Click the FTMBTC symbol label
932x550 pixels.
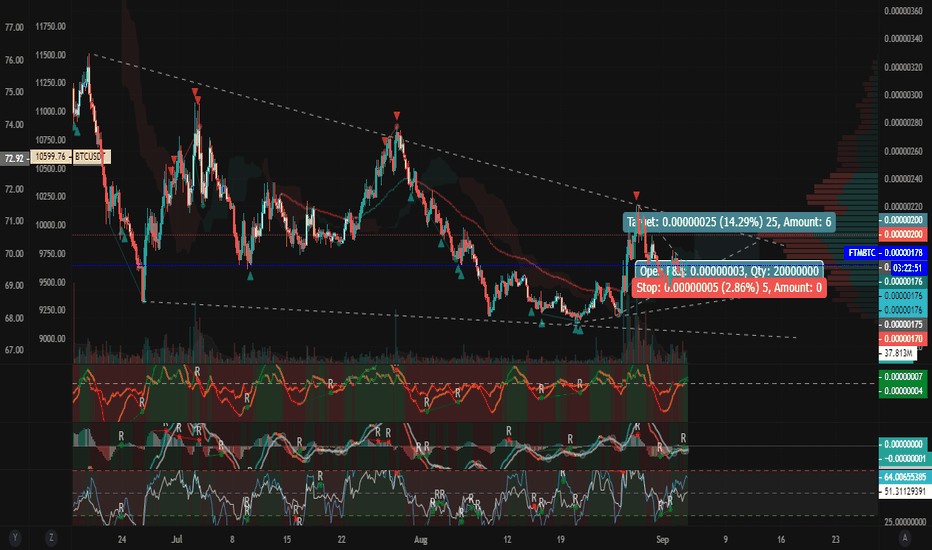861,253
